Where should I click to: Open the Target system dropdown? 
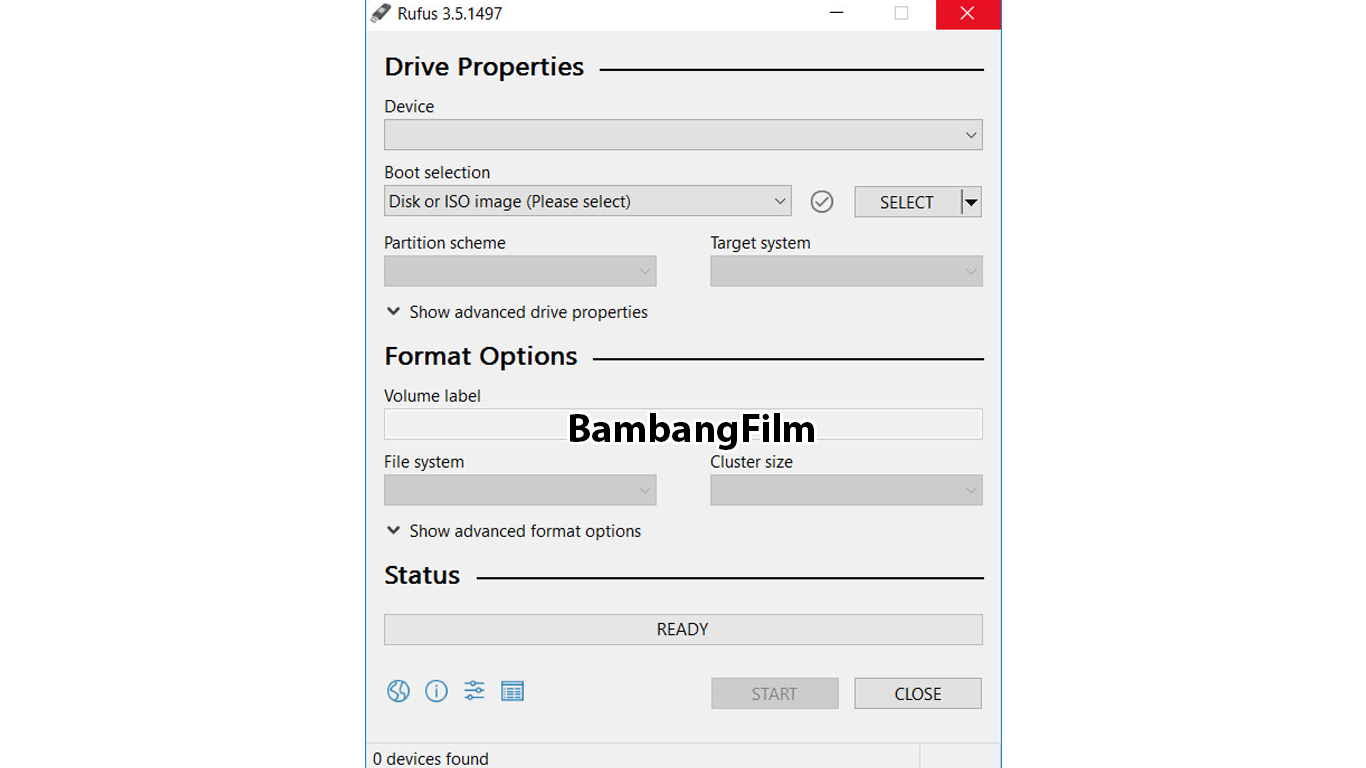coord(846,271)
